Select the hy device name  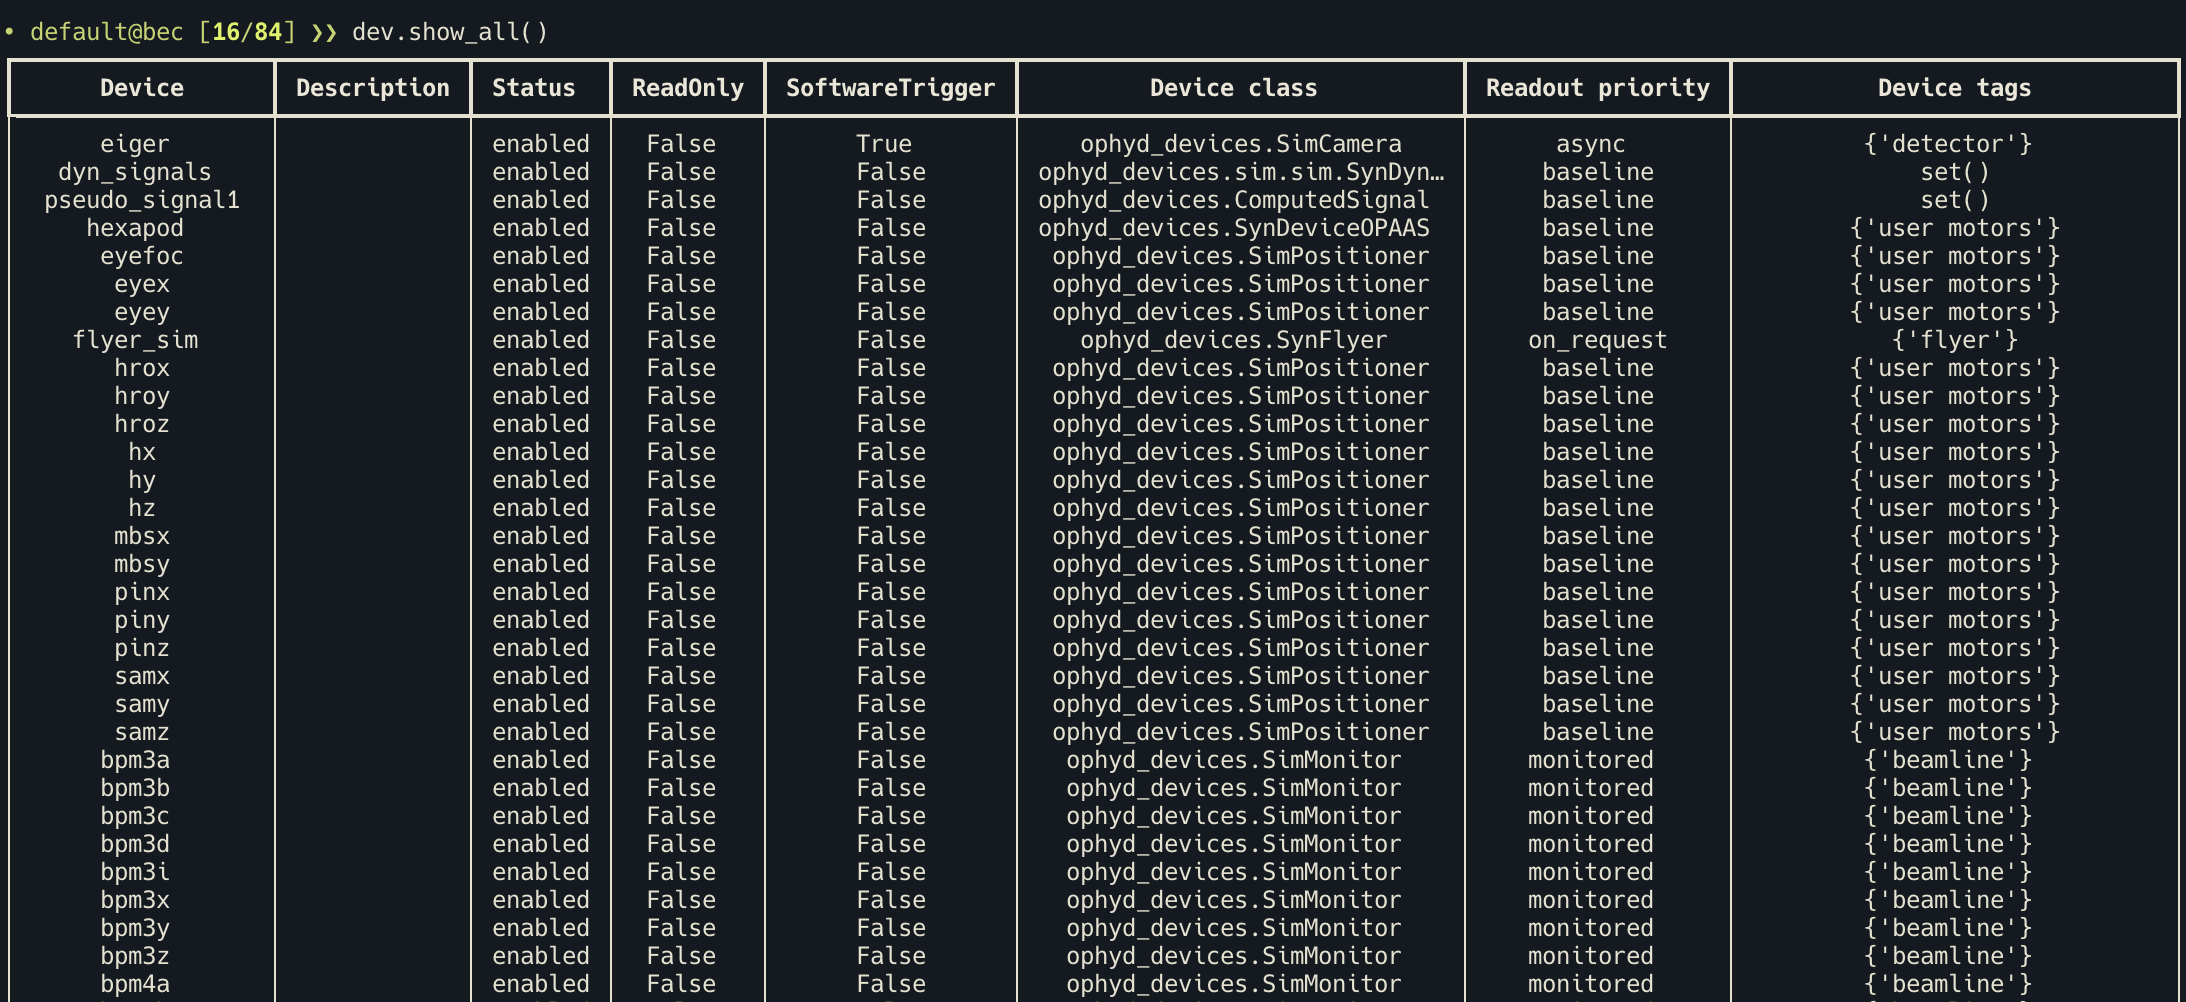(x=142, y=480)
